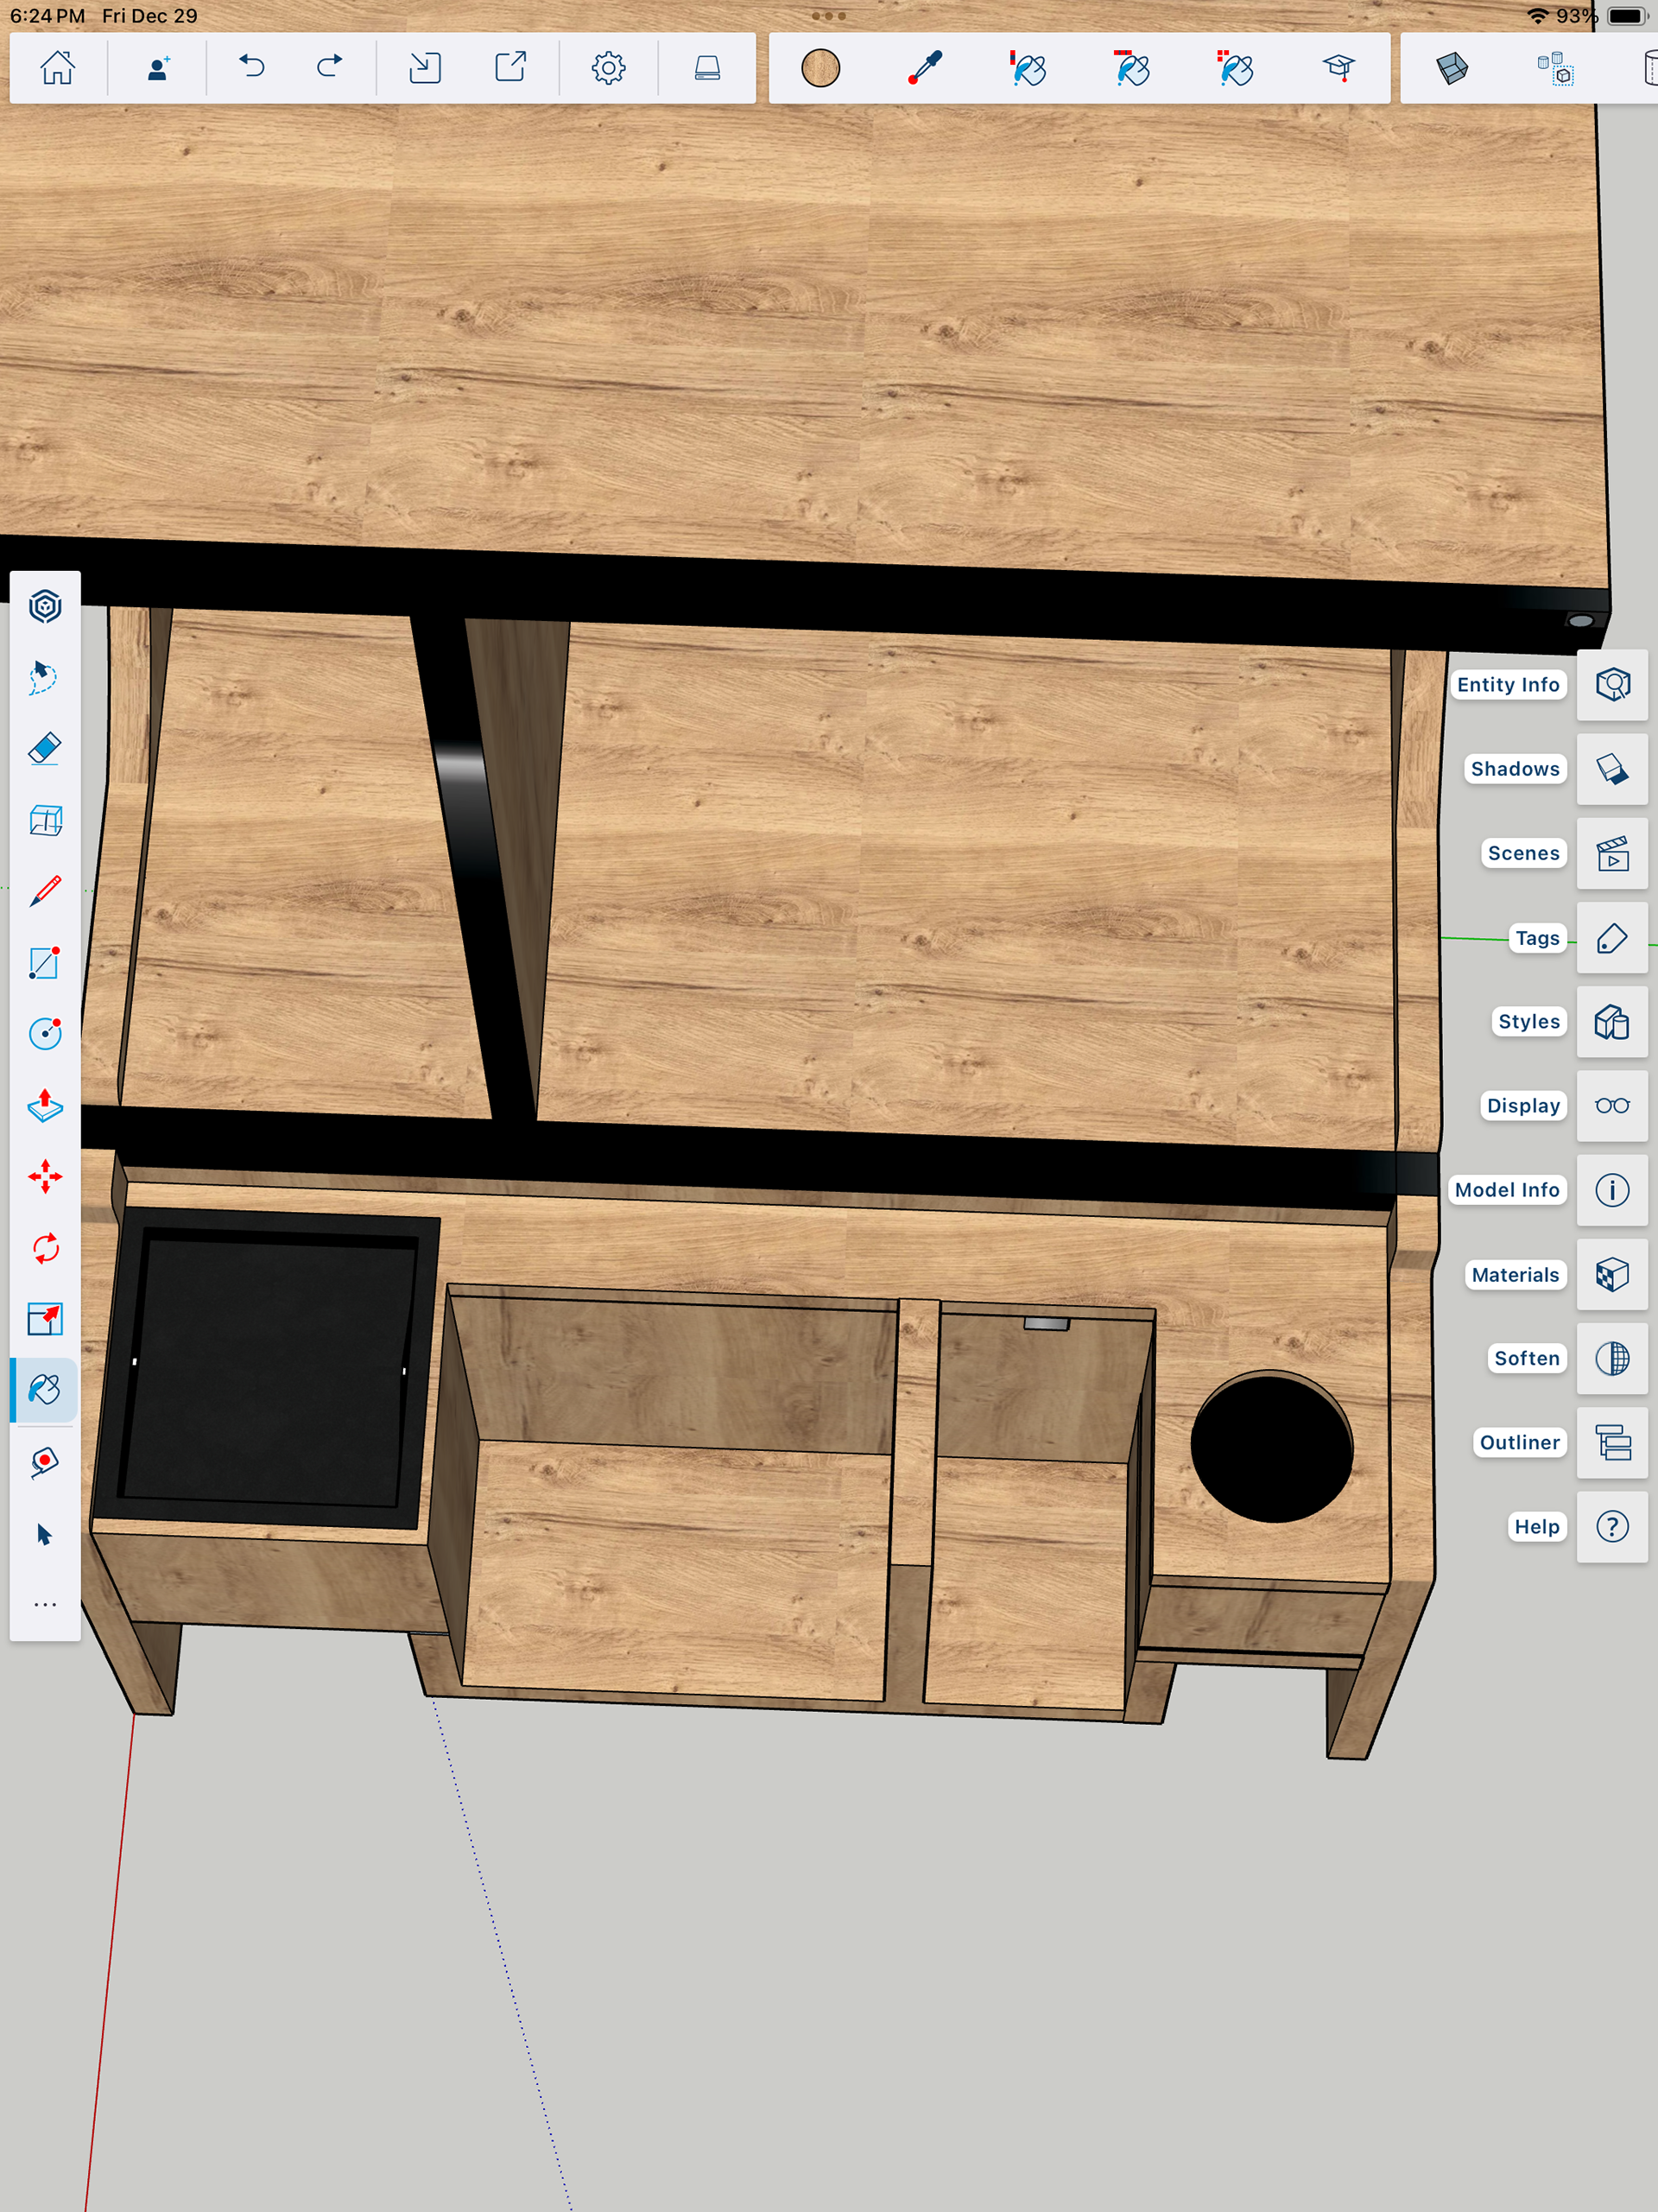
Task: Select the Push/Pull tool
Action: coord(45,1106)
